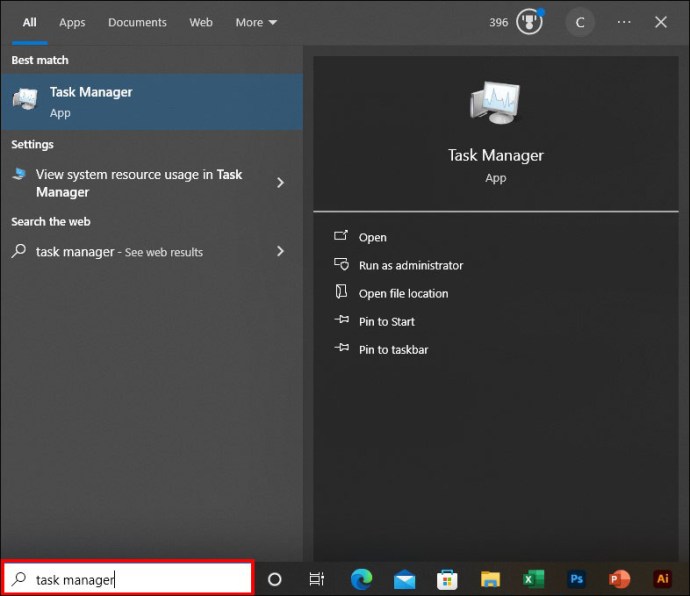Open task manager See web results
The height and width of the screenshot is (596, 690).
[x=152, y=251]
